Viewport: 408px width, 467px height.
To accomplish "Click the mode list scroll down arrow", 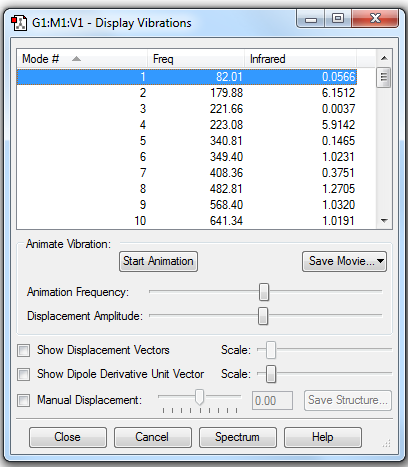I will [x=384, y=221].
